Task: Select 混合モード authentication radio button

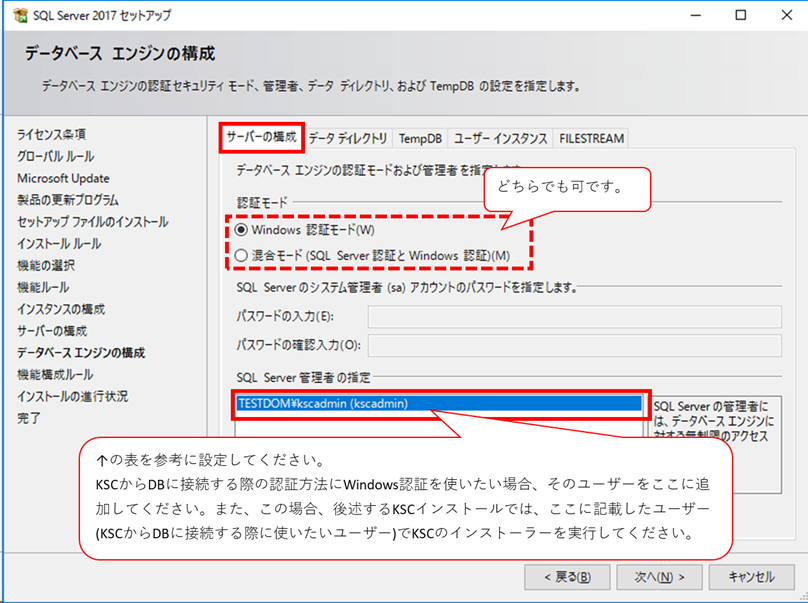Action: point(241,255)
